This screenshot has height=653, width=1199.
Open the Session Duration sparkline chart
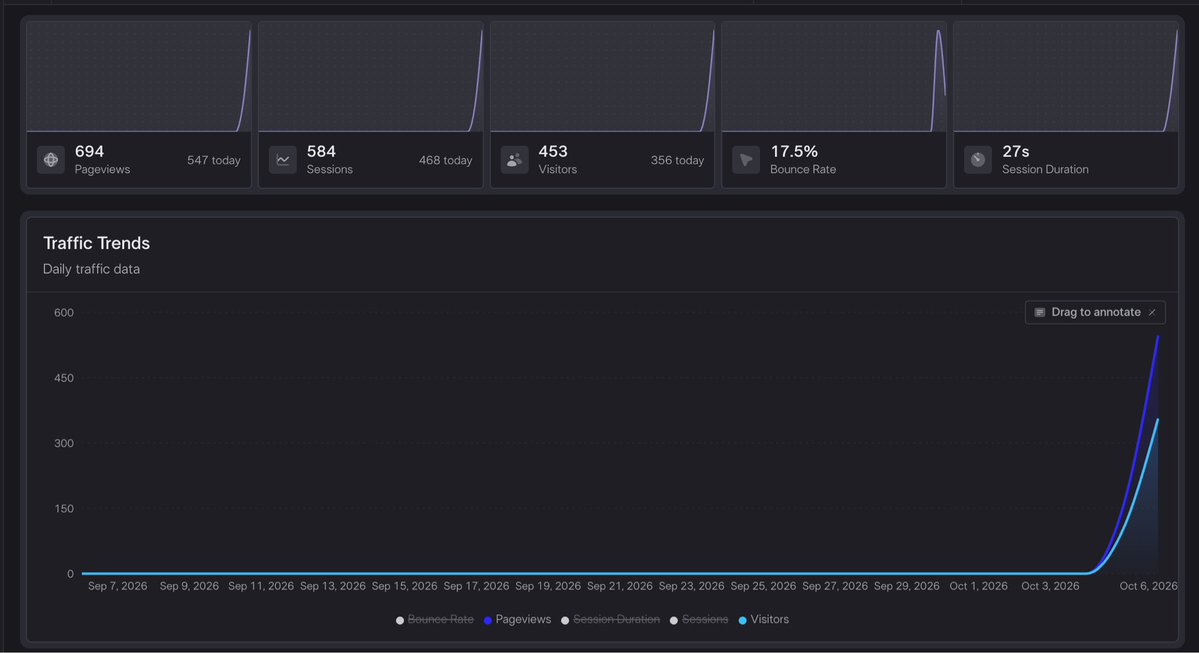[1066, 77]
